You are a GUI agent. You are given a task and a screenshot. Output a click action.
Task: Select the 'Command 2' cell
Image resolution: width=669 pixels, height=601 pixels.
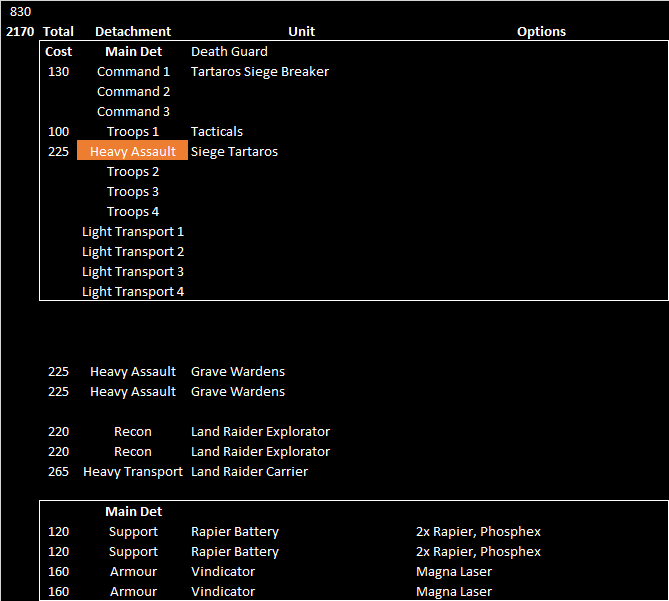pyautogui.click(x=133, y=92)
